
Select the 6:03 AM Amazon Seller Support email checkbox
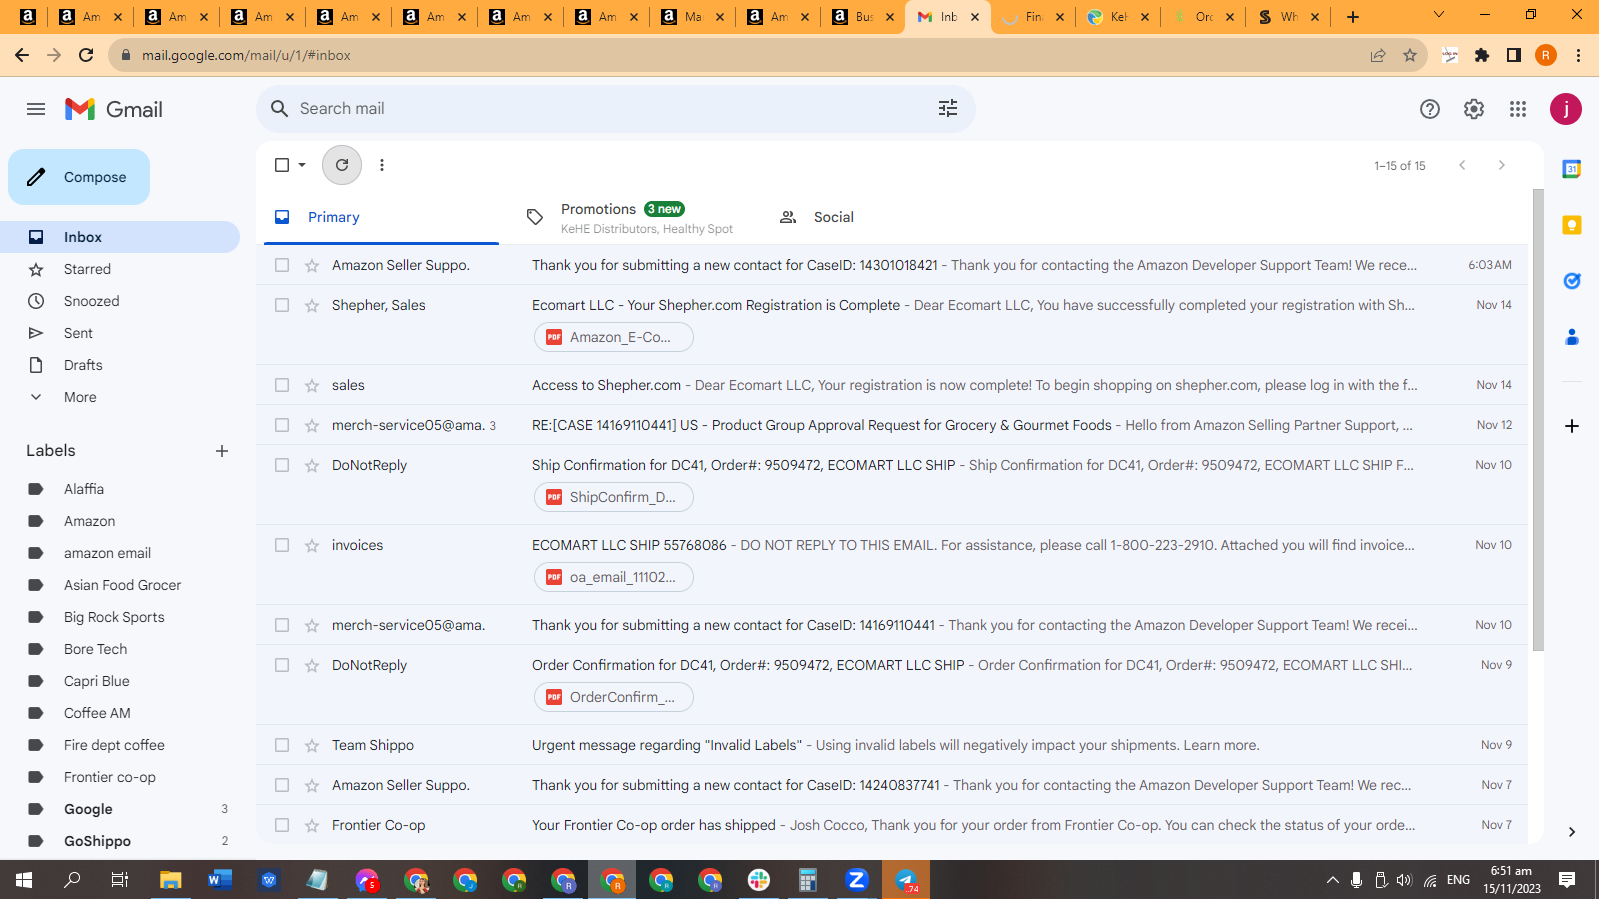(282, 265)
